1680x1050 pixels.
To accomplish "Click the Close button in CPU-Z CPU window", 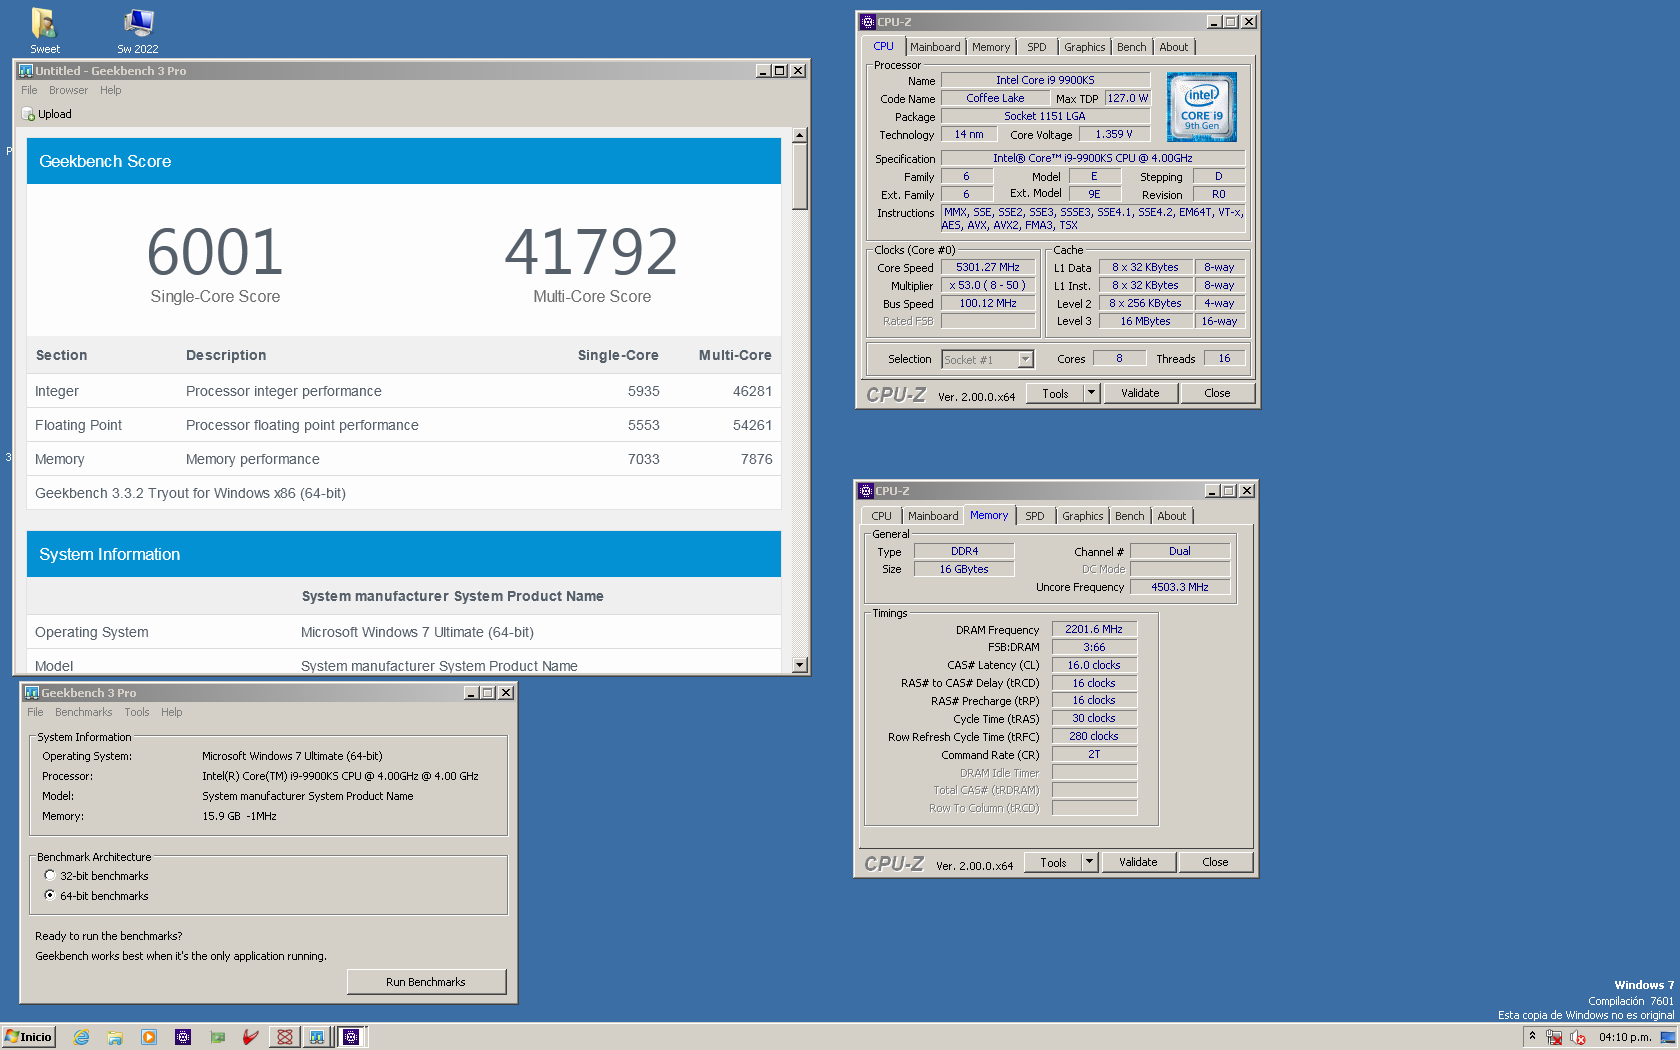I will (1217, 393).
